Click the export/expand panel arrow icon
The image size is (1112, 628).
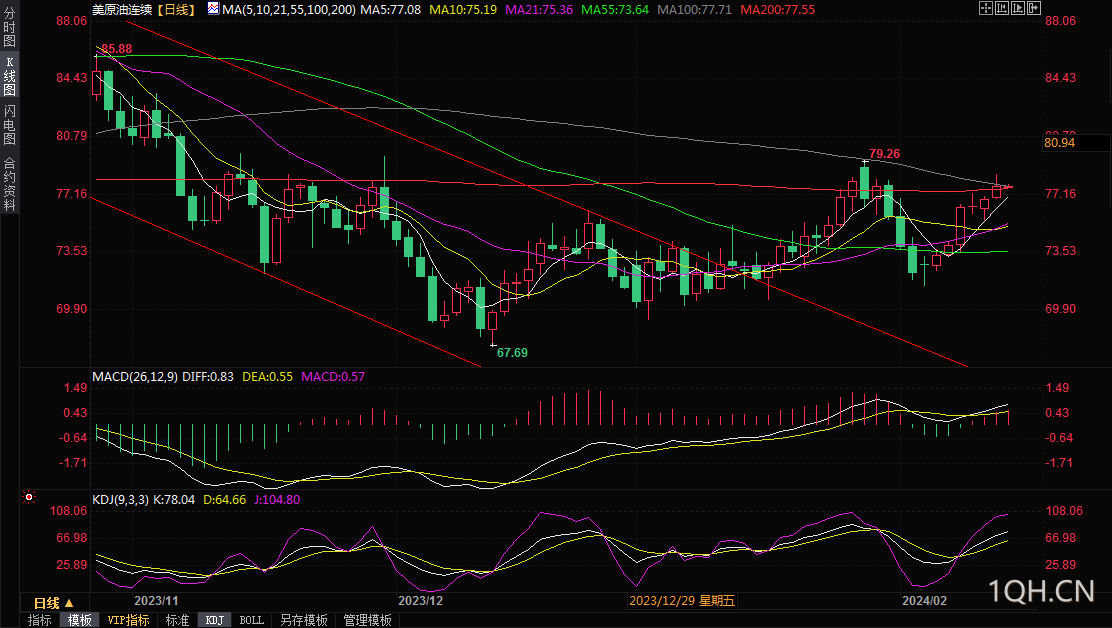[x=1034, y=9]
